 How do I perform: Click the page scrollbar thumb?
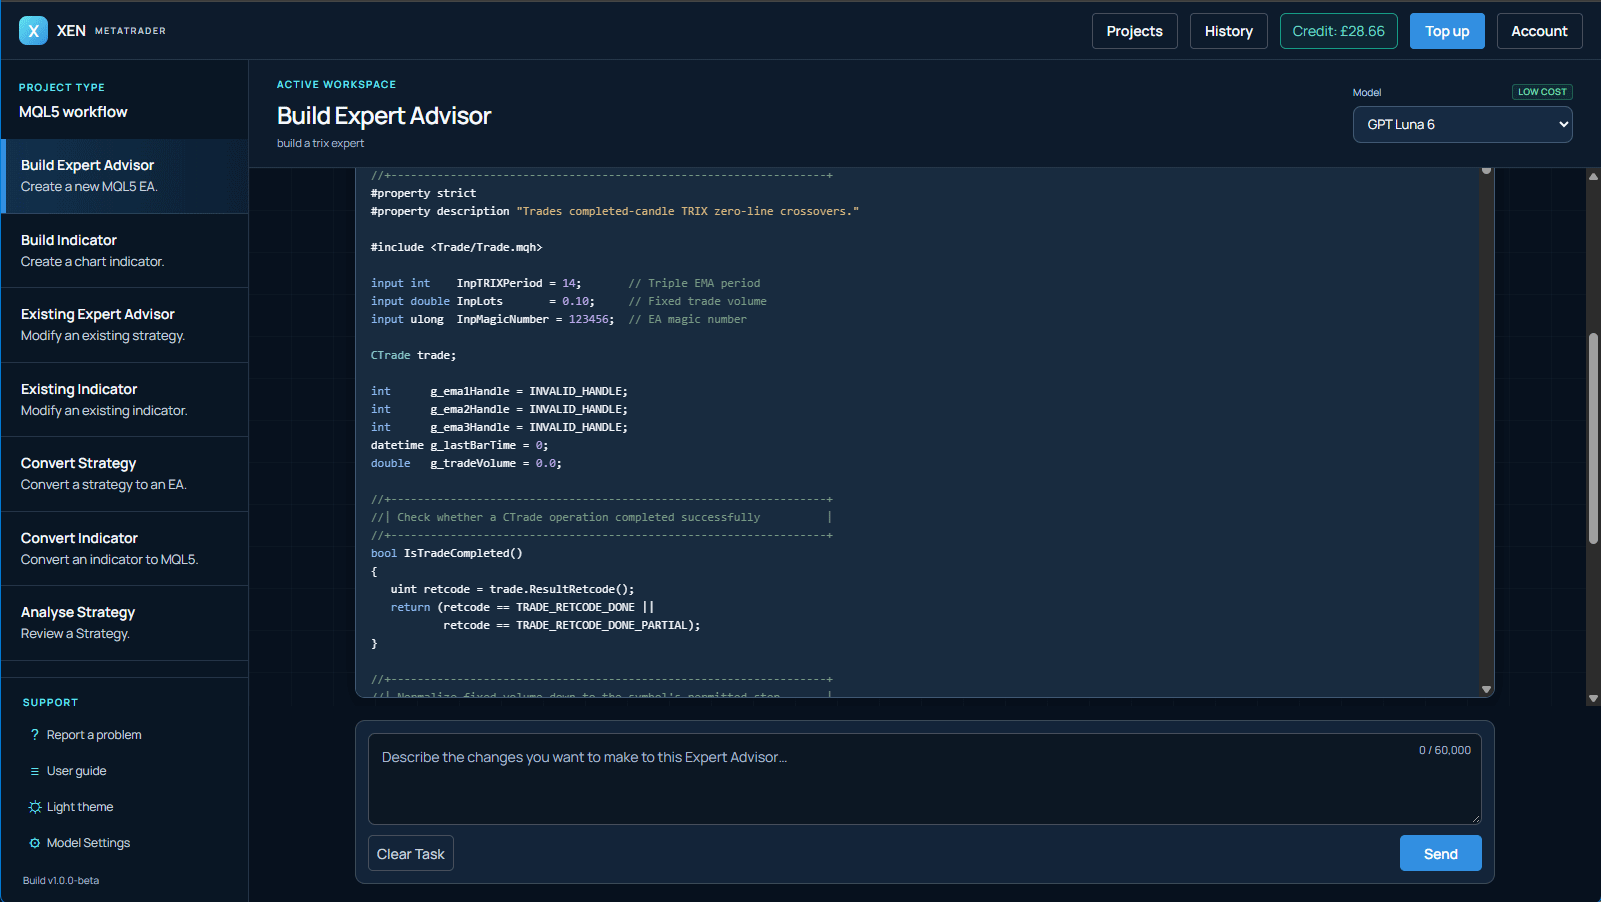coord(1593,438)
